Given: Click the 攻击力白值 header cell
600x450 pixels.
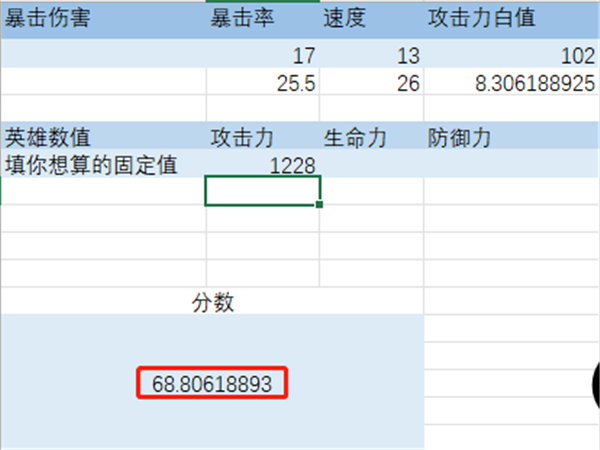Looking at the screenshot, I should (x=510, y=19).
